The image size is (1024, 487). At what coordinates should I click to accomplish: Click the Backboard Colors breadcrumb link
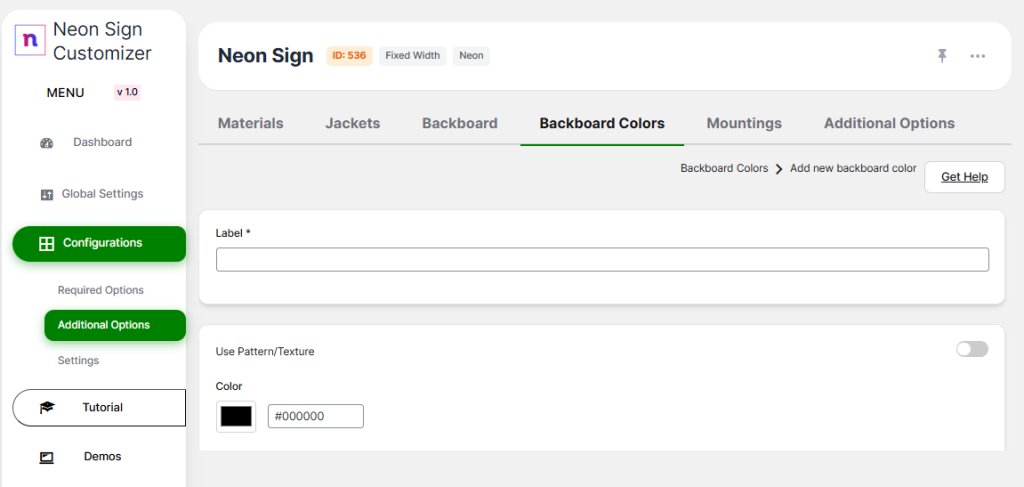click(724, 169)
